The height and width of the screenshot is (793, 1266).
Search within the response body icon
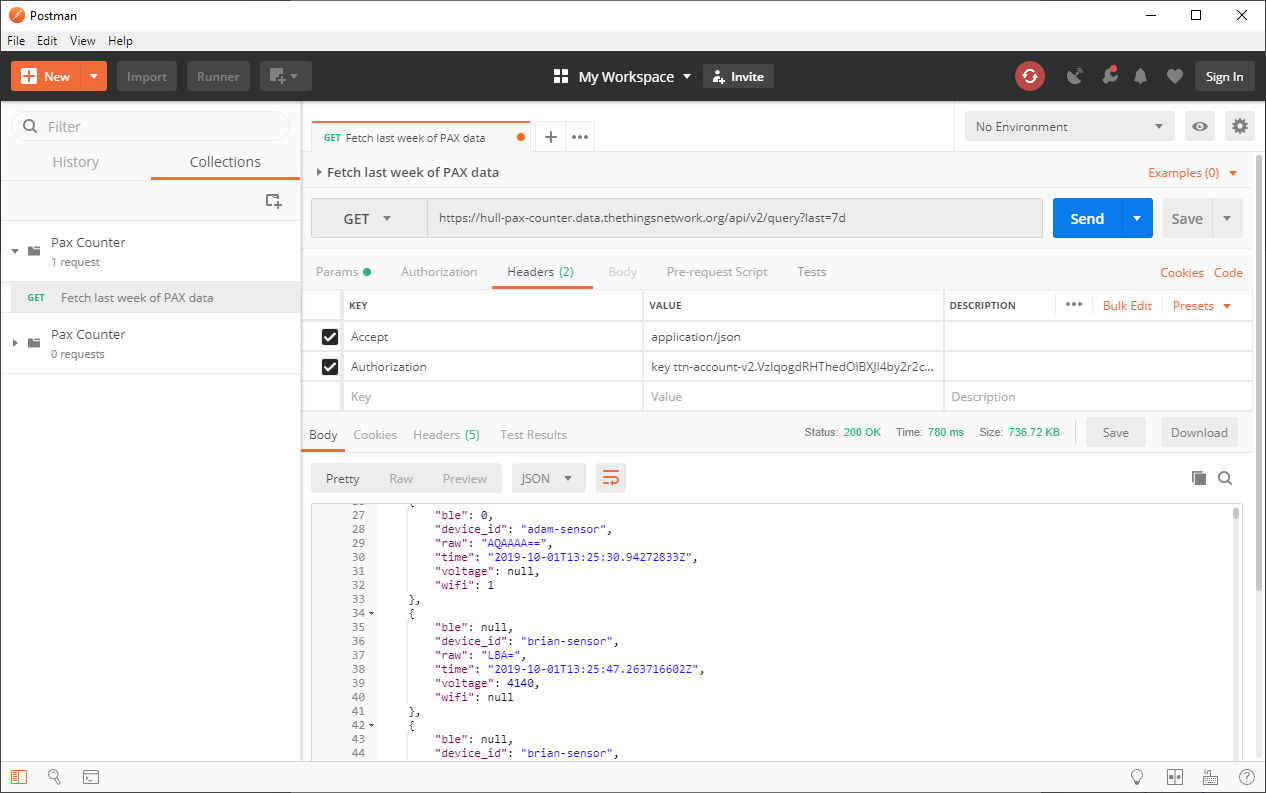(1225, 478)
